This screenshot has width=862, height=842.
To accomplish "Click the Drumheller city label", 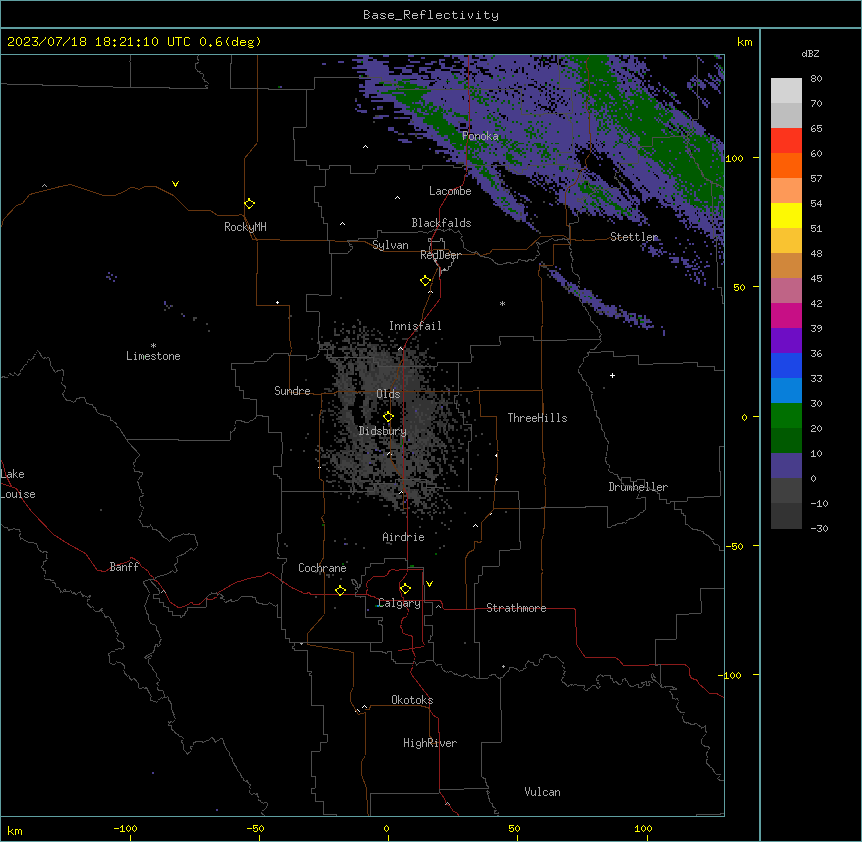I will [638, 487].
